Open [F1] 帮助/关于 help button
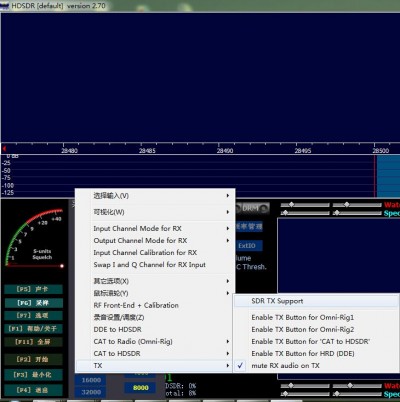Screen dimensions: 400x402 tap(33, 329)
